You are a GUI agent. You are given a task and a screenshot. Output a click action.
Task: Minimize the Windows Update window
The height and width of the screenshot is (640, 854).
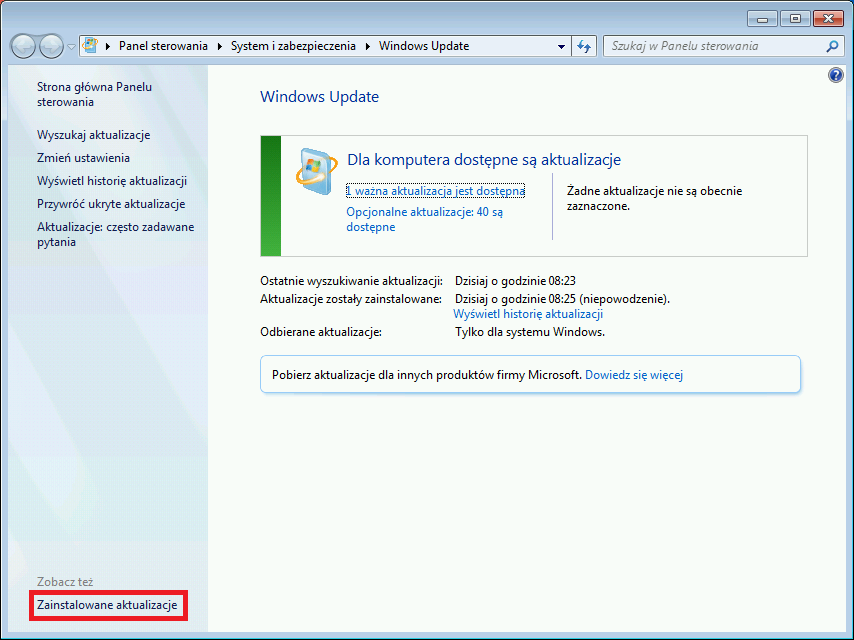coord(762,19)
